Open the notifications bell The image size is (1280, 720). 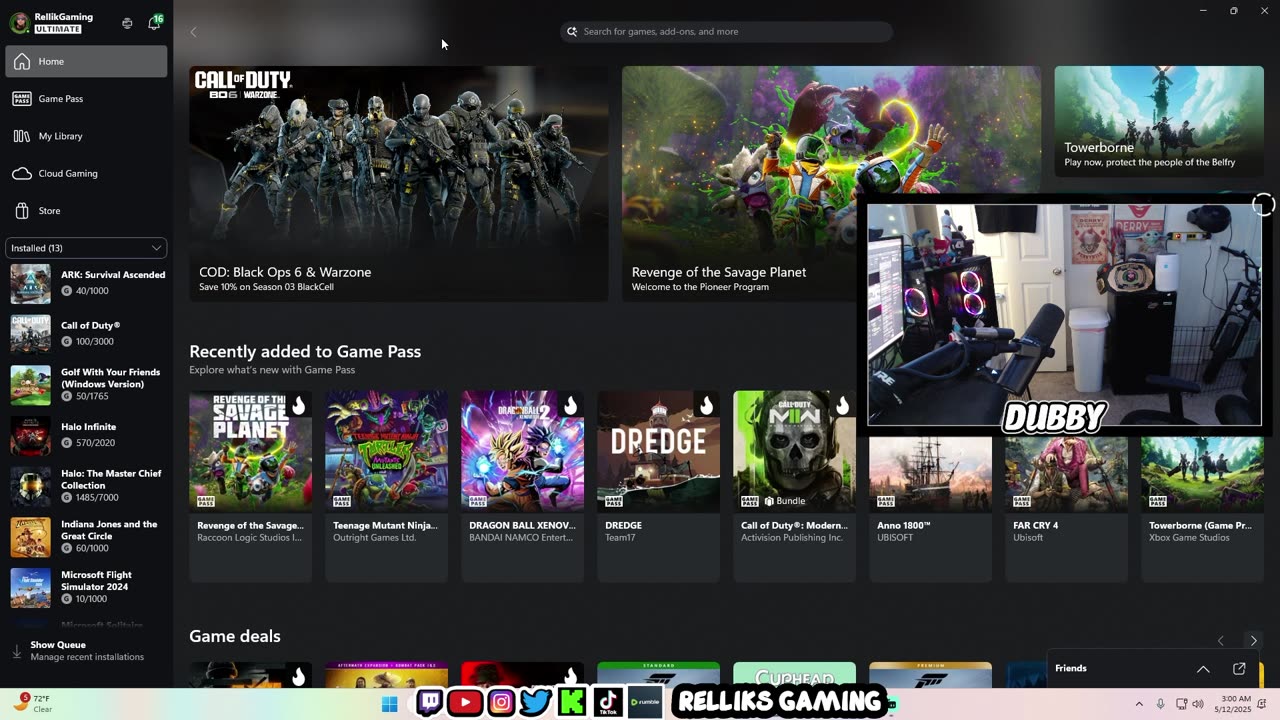pos(154,23)
